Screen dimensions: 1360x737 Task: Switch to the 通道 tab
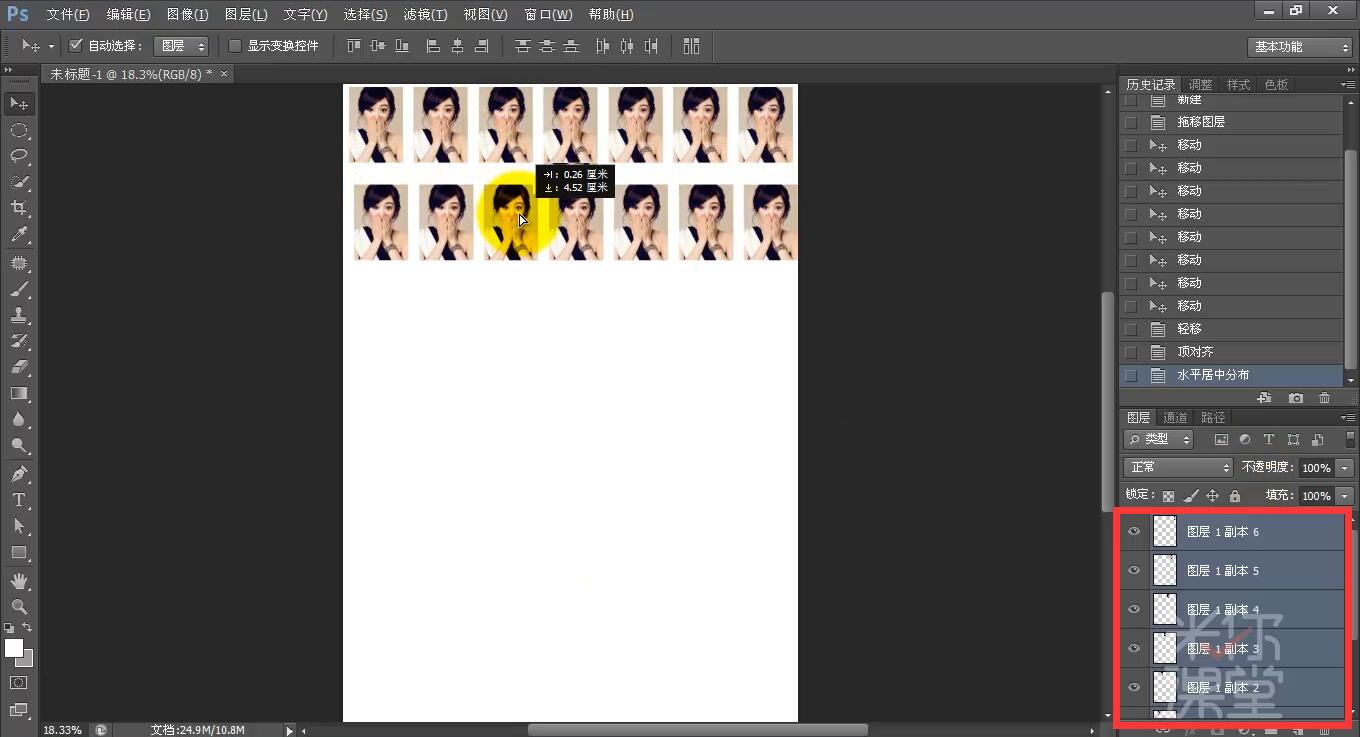[1175, 418]
